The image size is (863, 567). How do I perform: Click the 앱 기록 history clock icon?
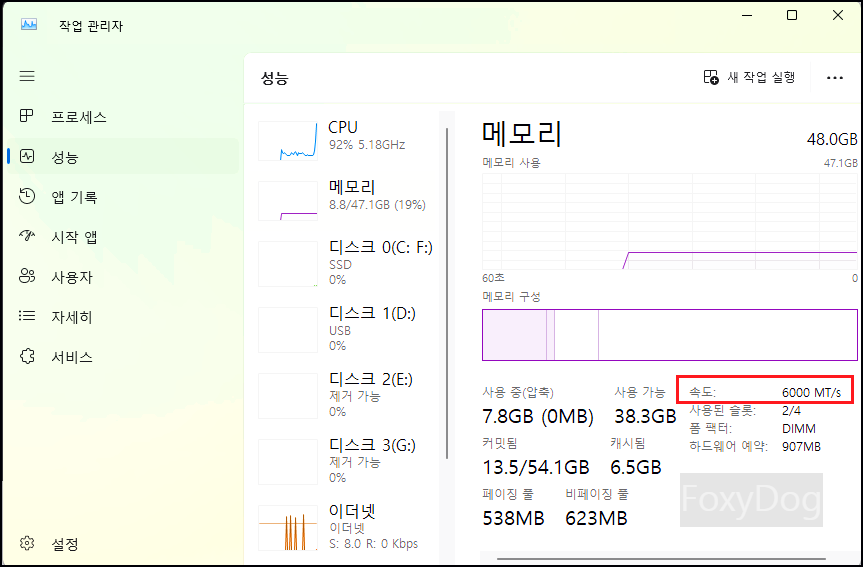[27, 196]
